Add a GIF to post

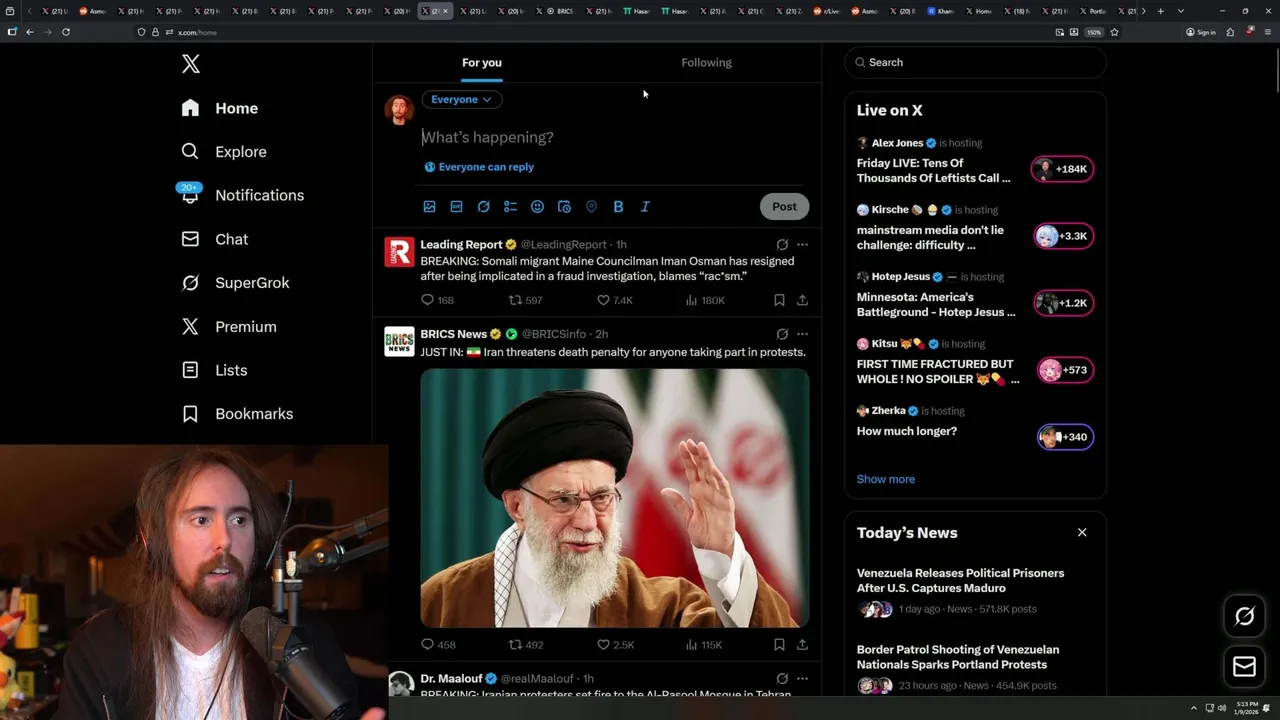[x=456, y=206]
